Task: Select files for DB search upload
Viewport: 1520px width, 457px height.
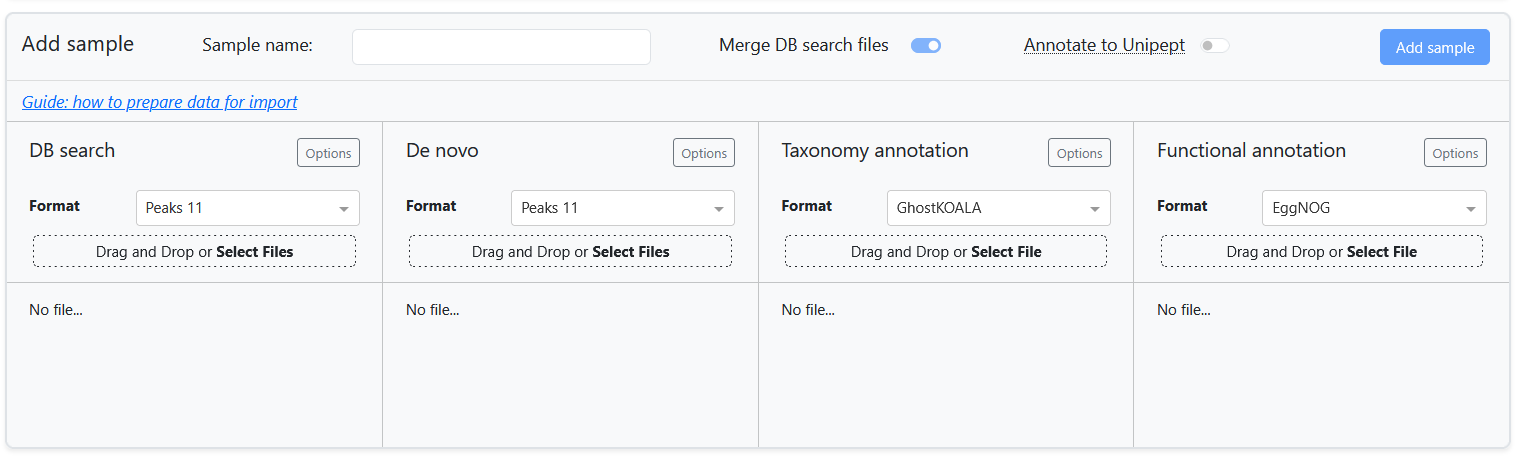Action: tap(255, 252)
